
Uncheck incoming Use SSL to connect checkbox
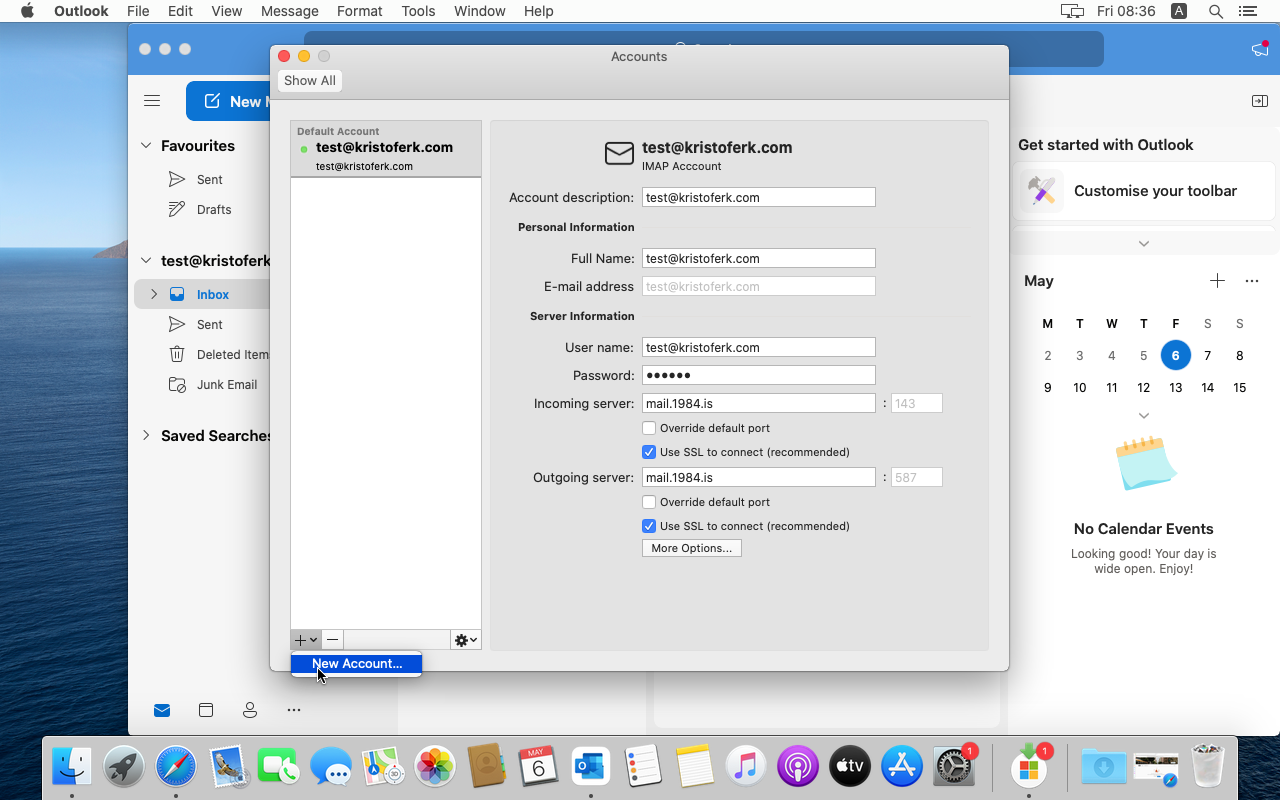click(649, 452)
